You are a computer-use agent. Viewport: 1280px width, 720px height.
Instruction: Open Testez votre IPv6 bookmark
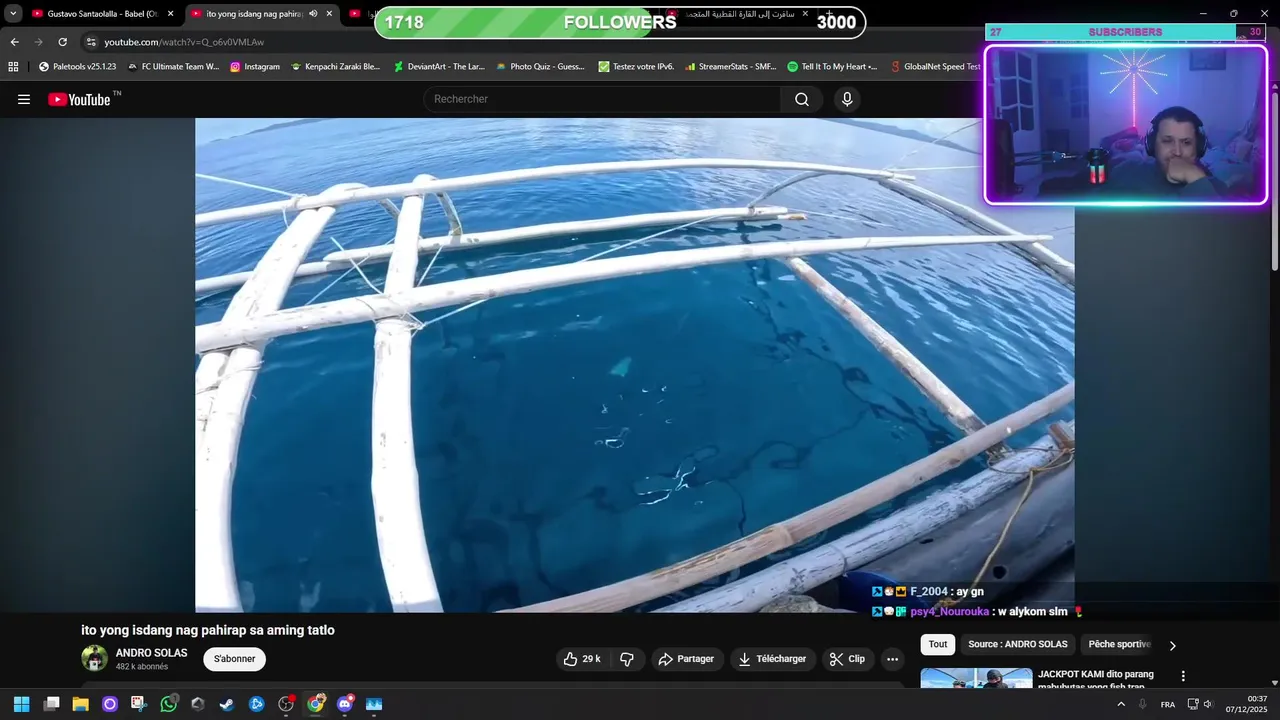tap(636, 67)
